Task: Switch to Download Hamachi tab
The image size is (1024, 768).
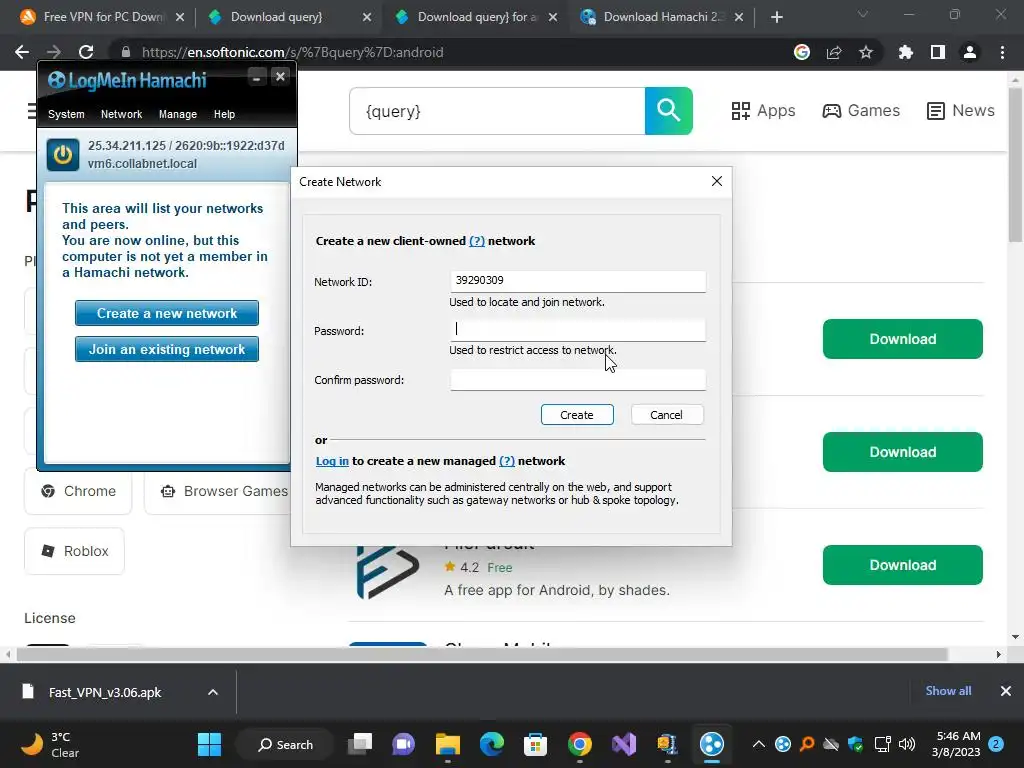Action: pos(662,17)
